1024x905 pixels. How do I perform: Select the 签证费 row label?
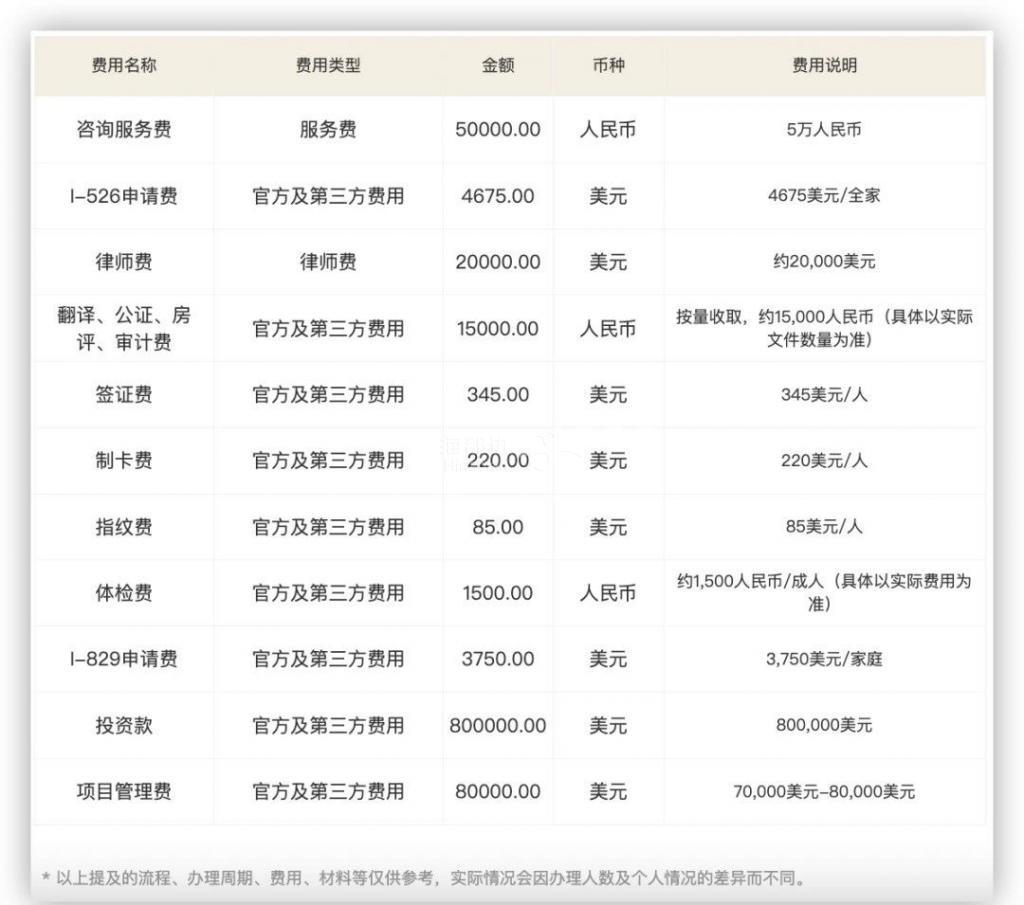coord(122,395)
